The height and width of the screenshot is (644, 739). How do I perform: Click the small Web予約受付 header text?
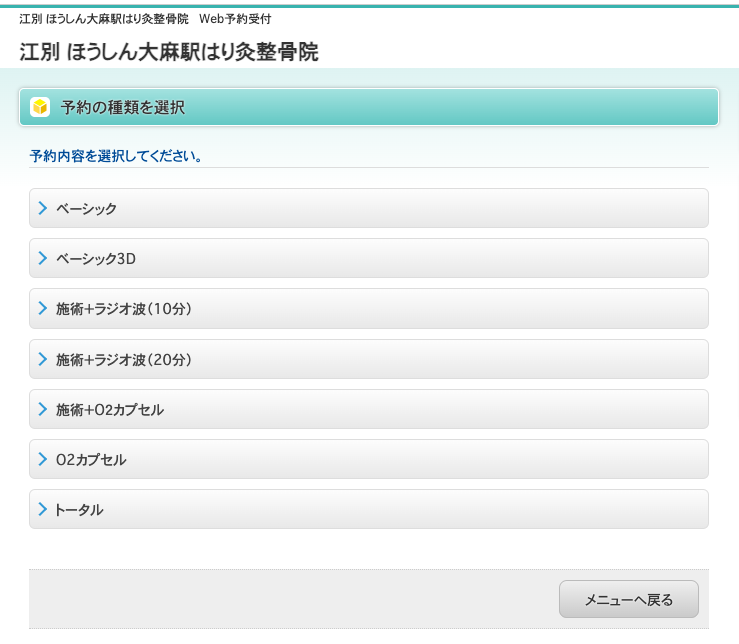tap(235, 19)
